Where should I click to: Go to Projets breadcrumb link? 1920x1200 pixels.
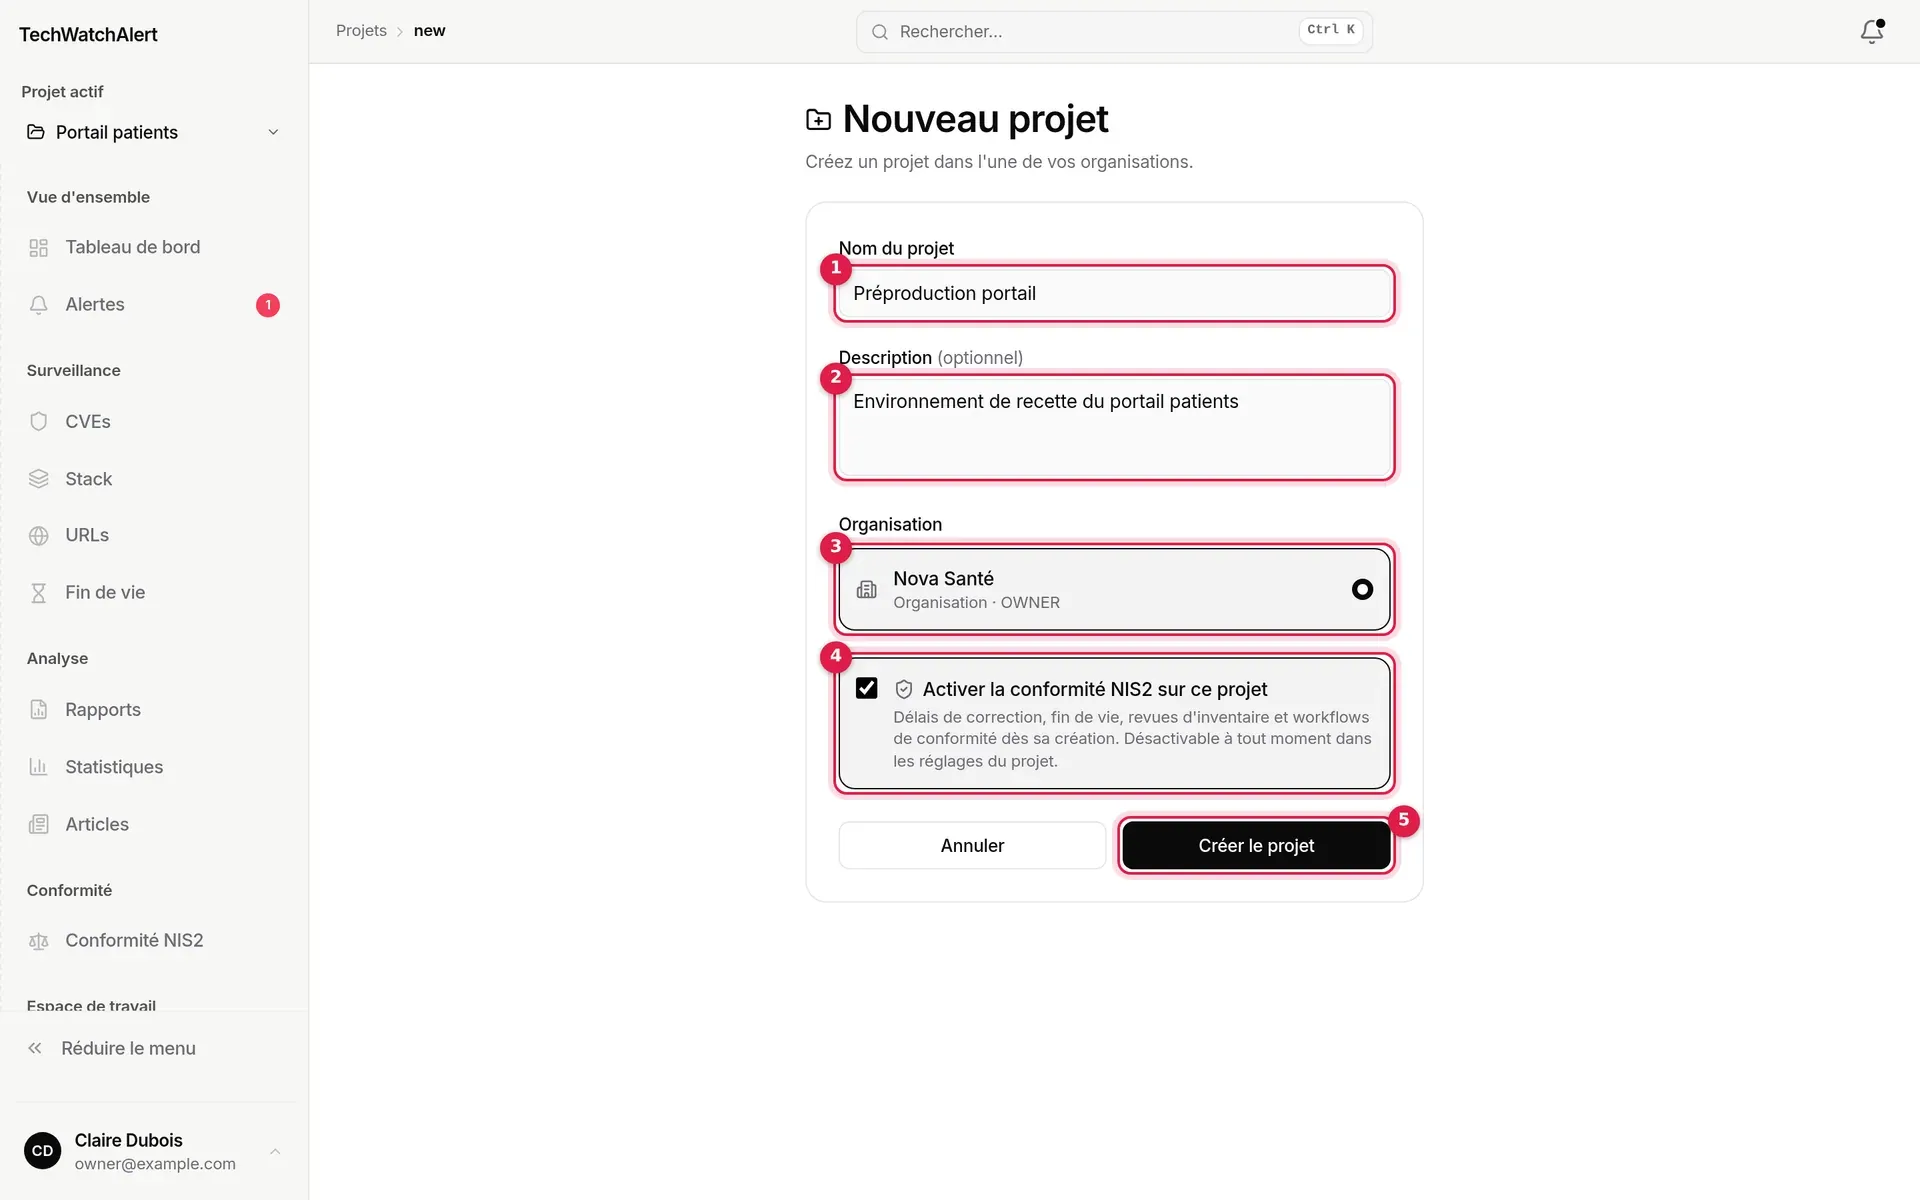(x=361, y=31)
